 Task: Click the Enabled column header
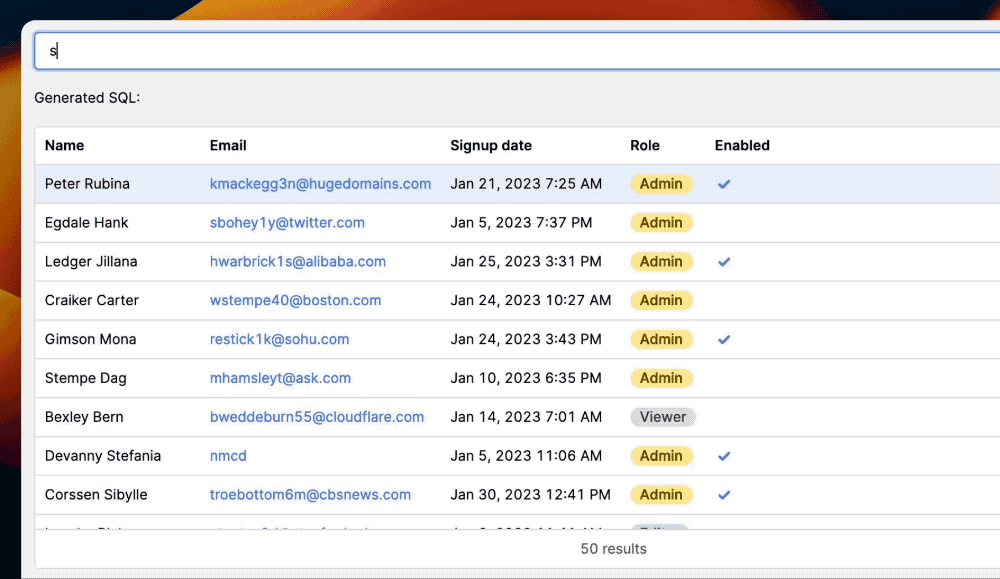pyautogui.click(x=742, y=146)
